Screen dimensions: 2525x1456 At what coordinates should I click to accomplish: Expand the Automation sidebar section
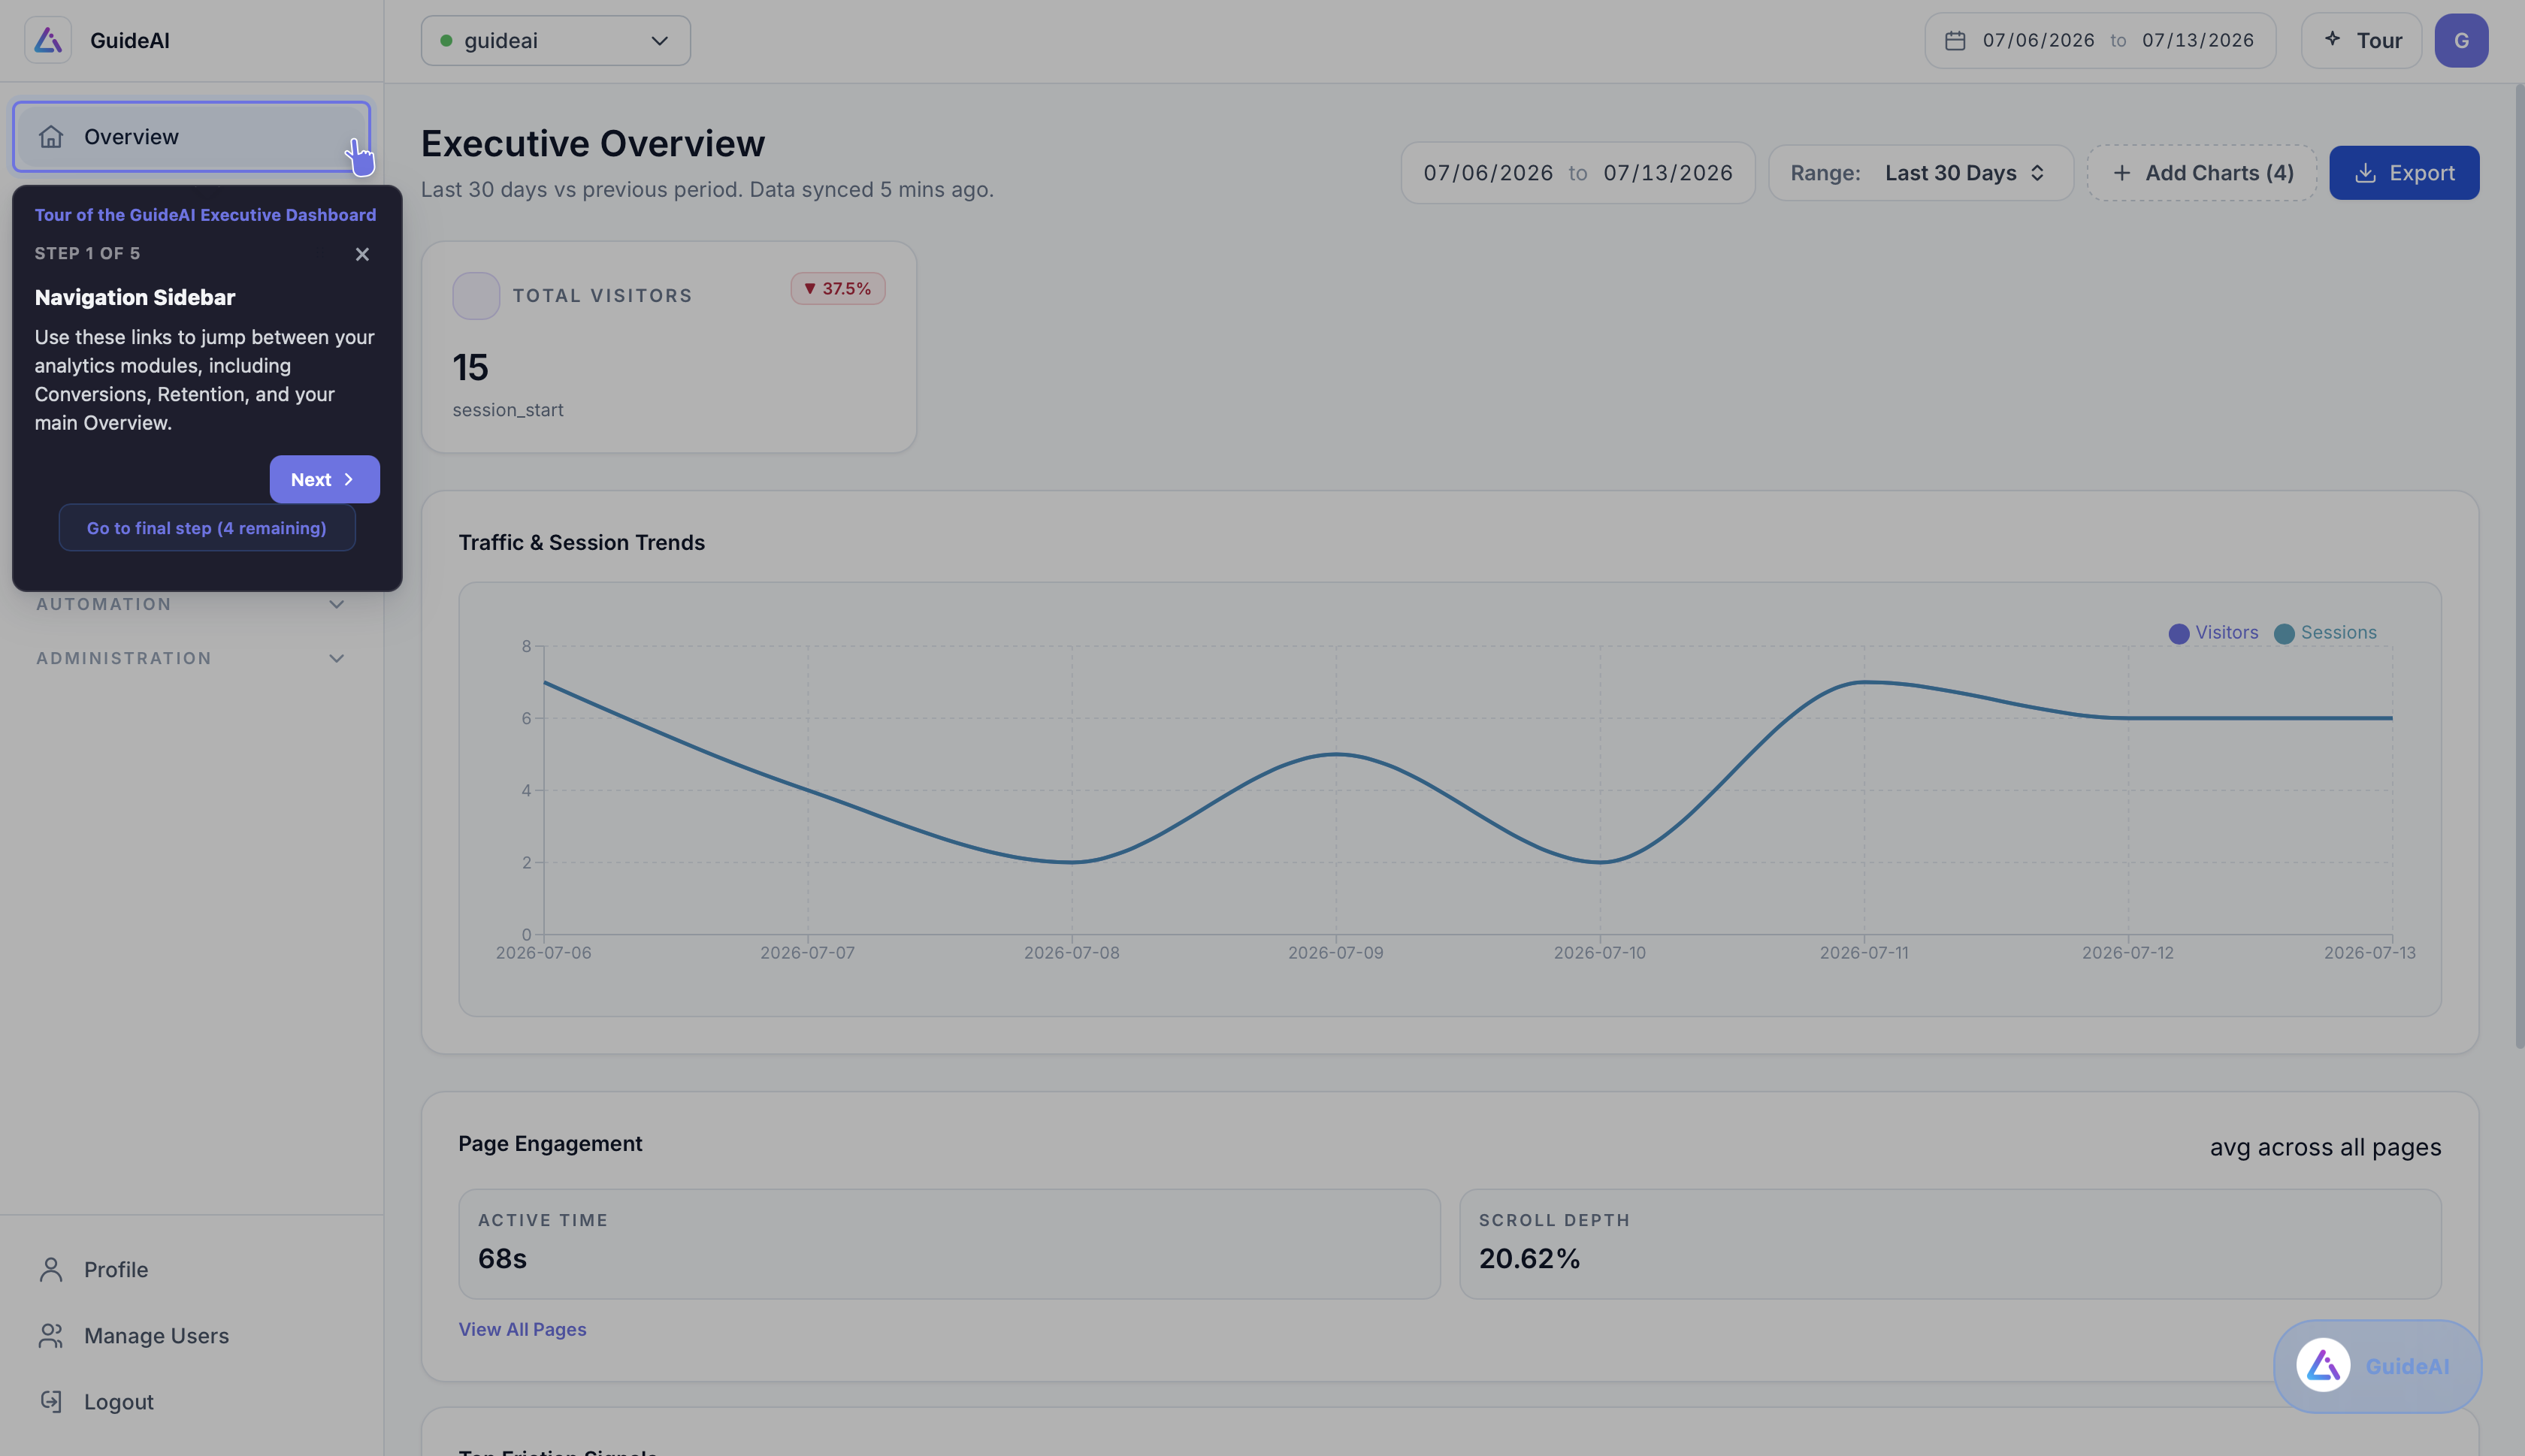click(x=191, y=604)
